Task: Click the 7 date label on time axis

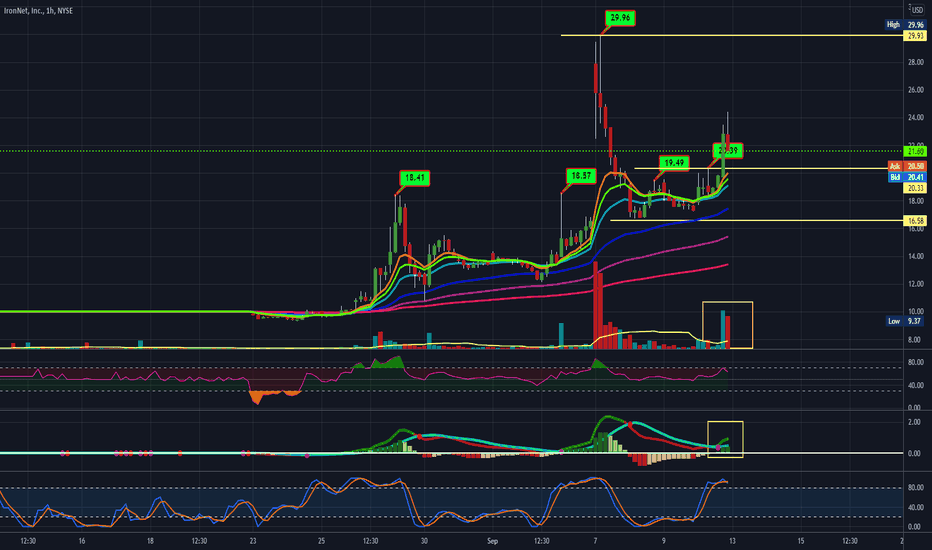Action: click(x=595, y=541)
